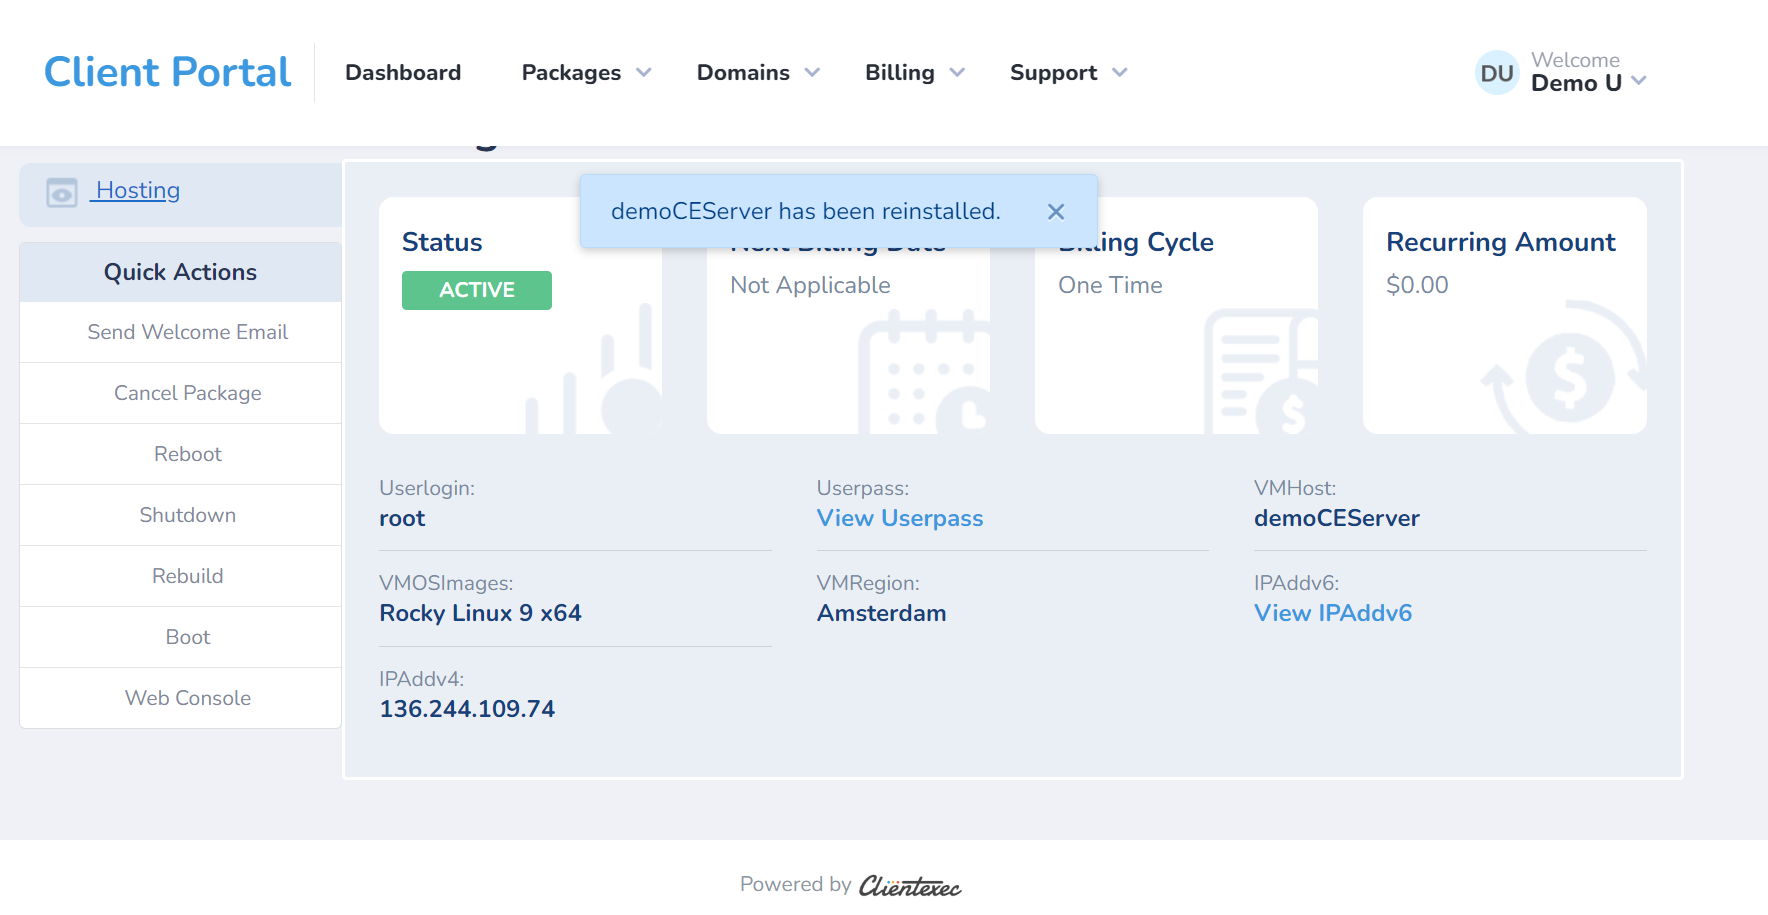This screenshot has height=915, width=1768.
Task: Click the Status card chart icon
Action: pos(594,370)
